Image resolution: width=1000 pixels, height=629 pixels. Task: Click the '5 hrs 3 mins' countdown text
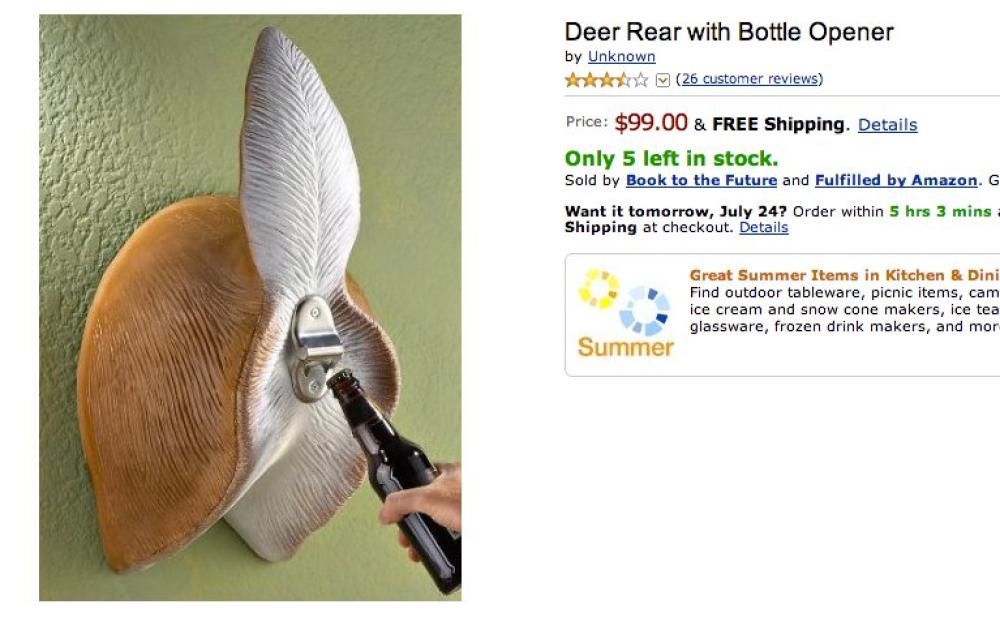tap(940, 211)
